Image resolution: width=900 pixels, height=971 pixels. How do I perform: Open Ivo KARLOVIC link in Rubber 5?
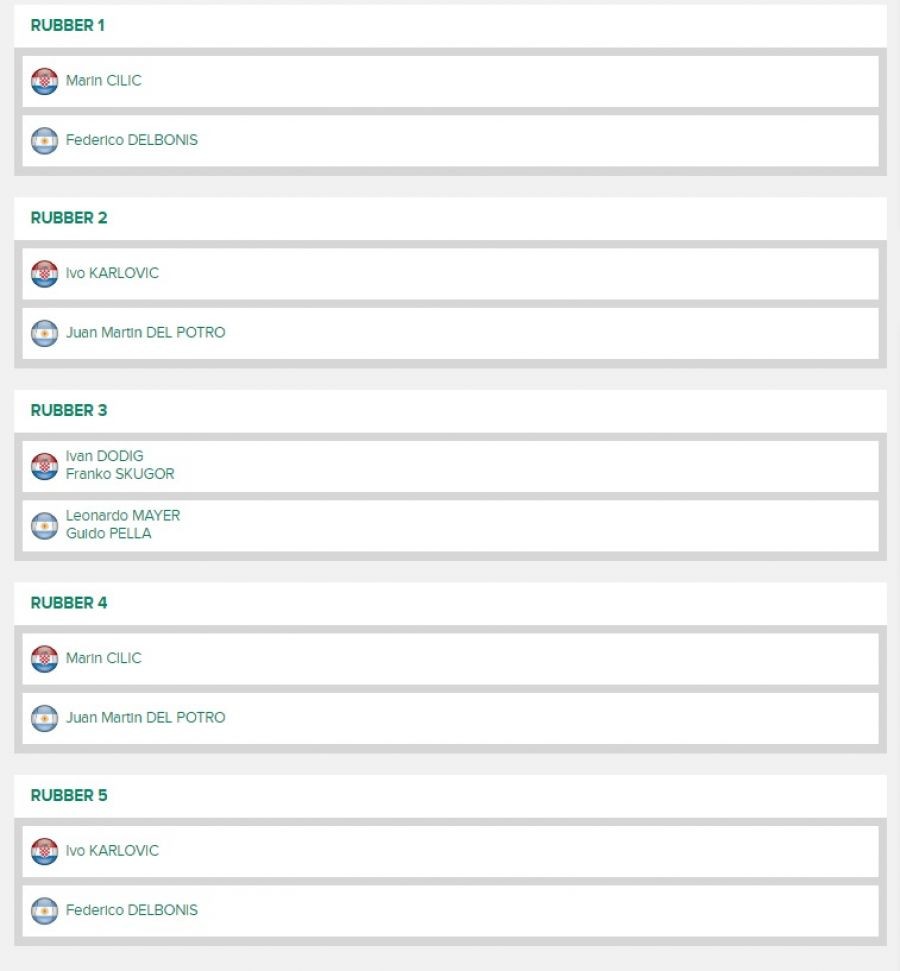(112, 851)
